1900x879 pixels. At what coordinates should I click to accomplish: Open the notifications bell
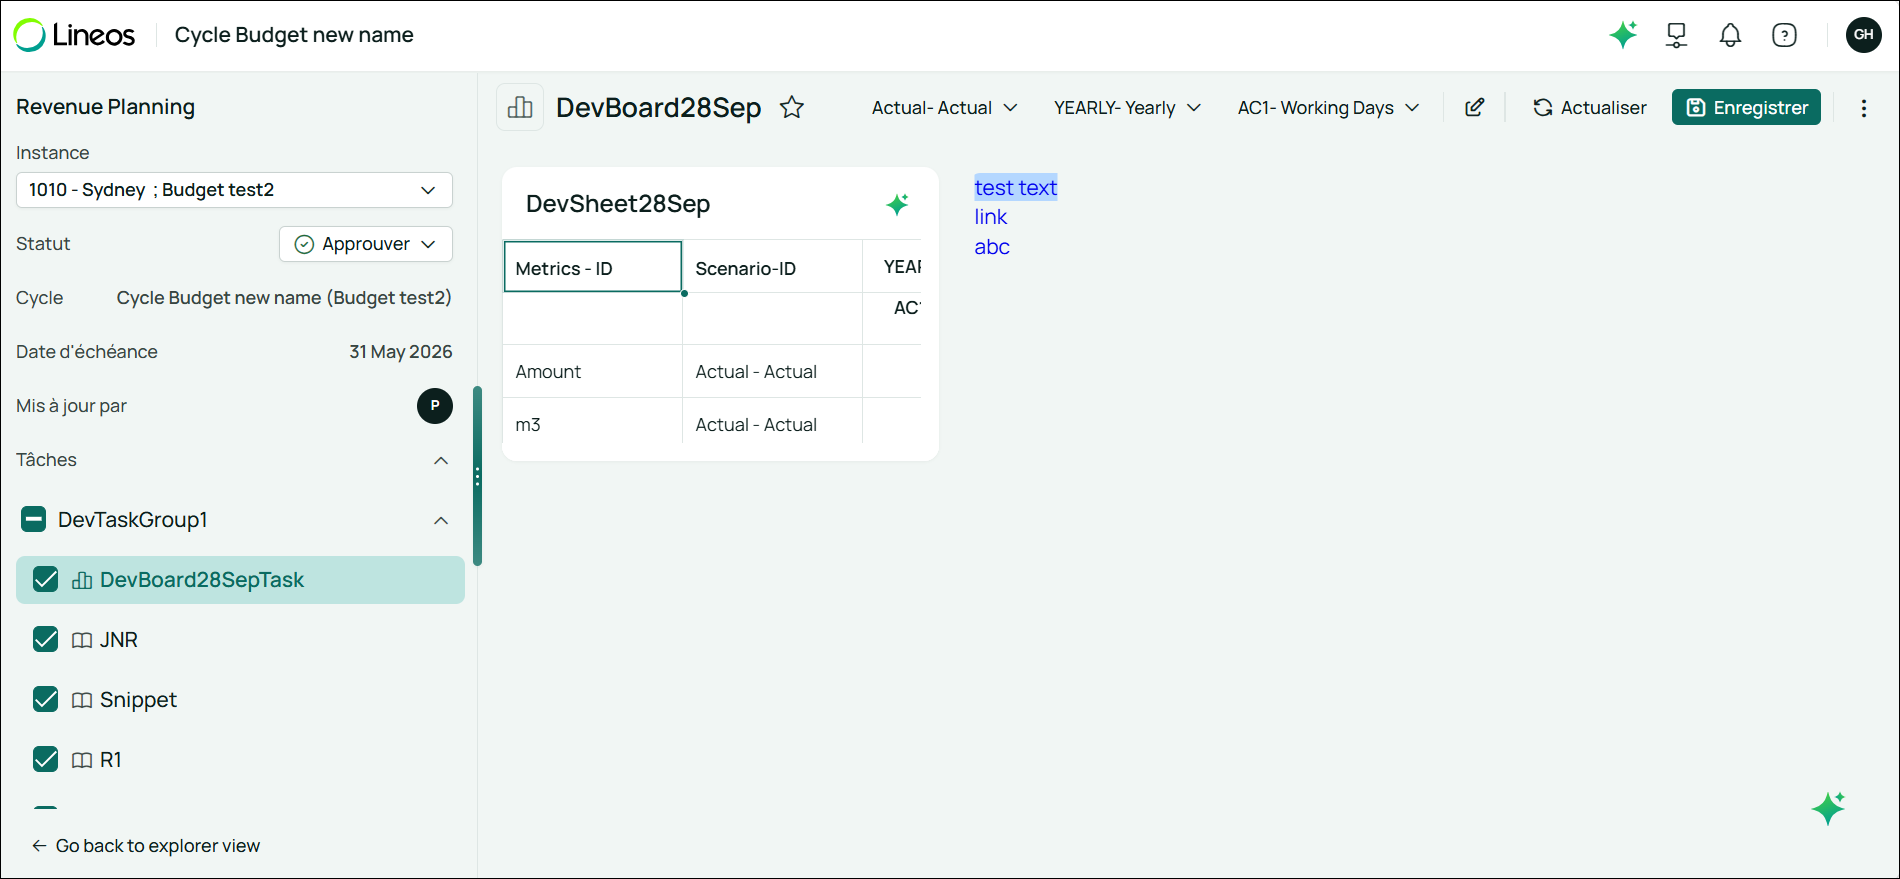pyautogui.click(x=1730, y=35)
